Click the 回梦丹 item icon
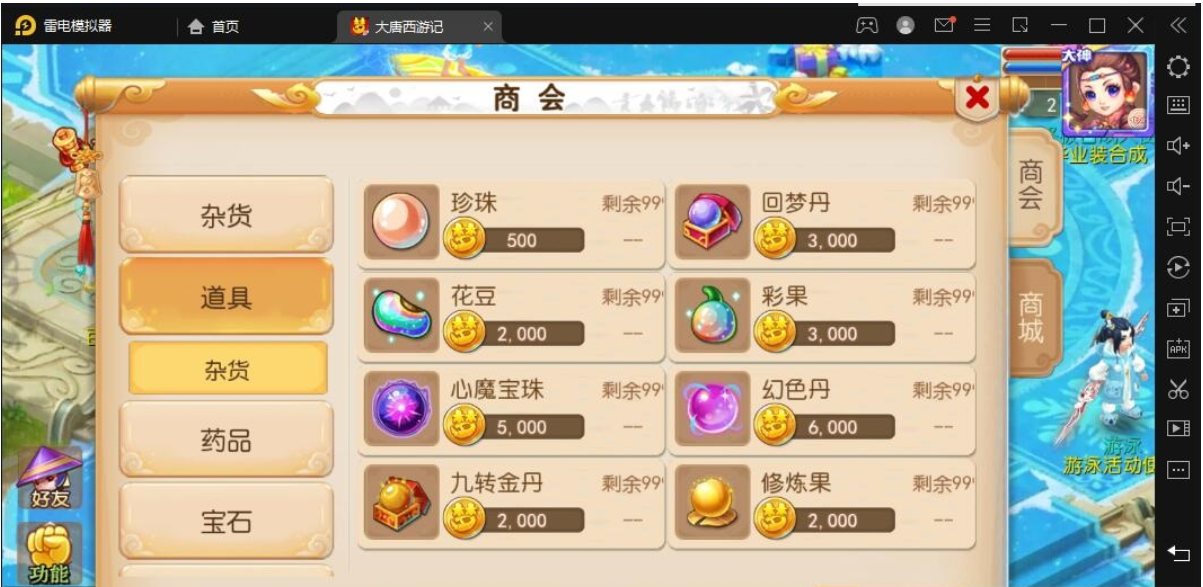 tap(712, 222)
